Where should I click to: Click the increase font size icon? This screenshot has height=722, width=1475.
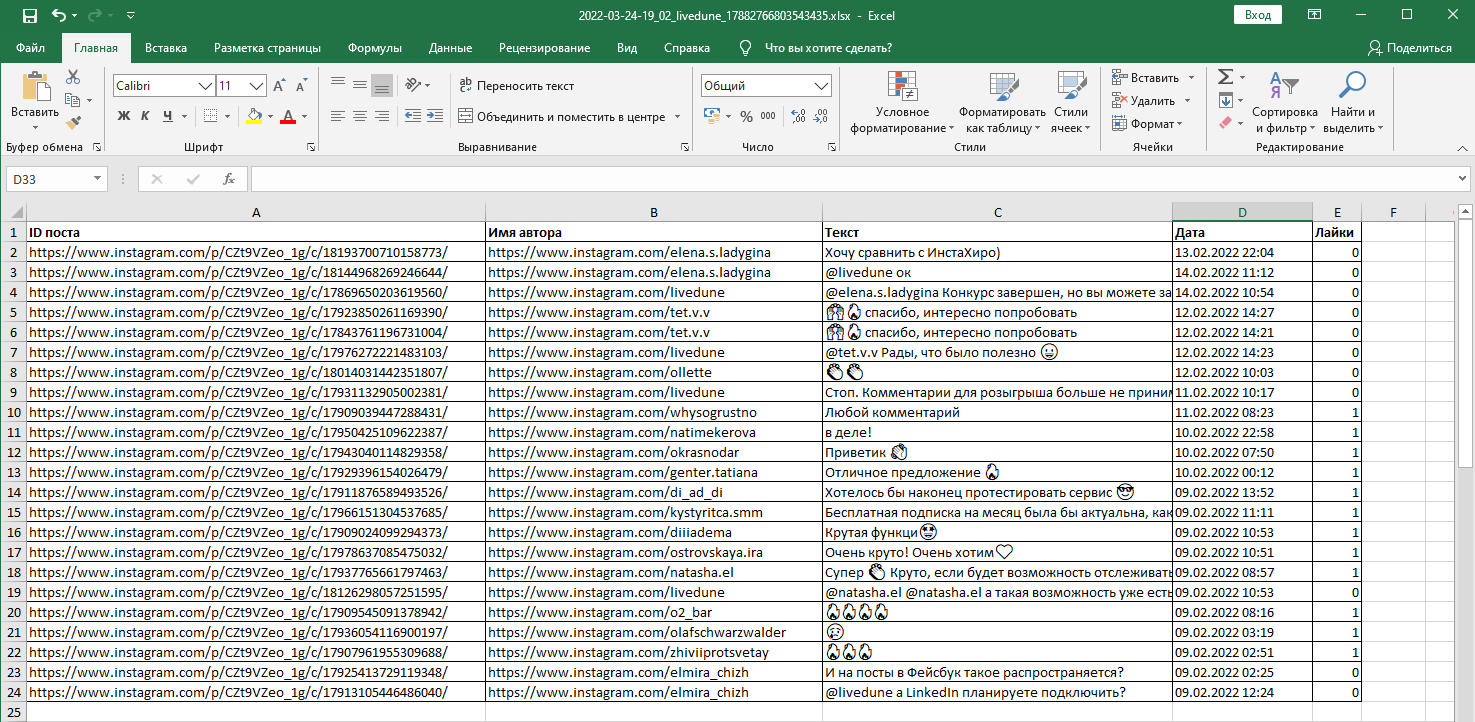279,86
